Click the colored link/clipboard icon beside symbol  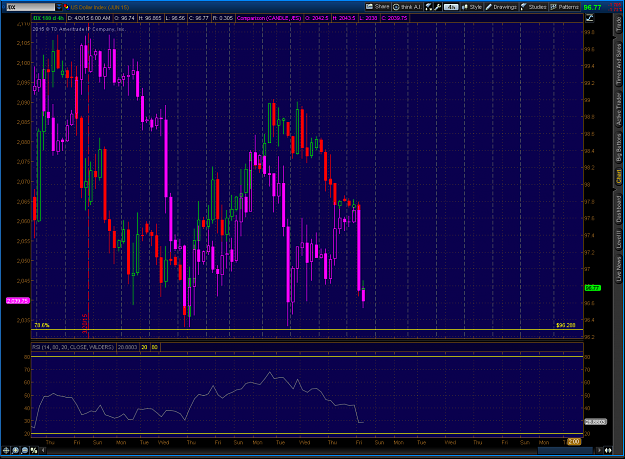[x=66, y=7]
